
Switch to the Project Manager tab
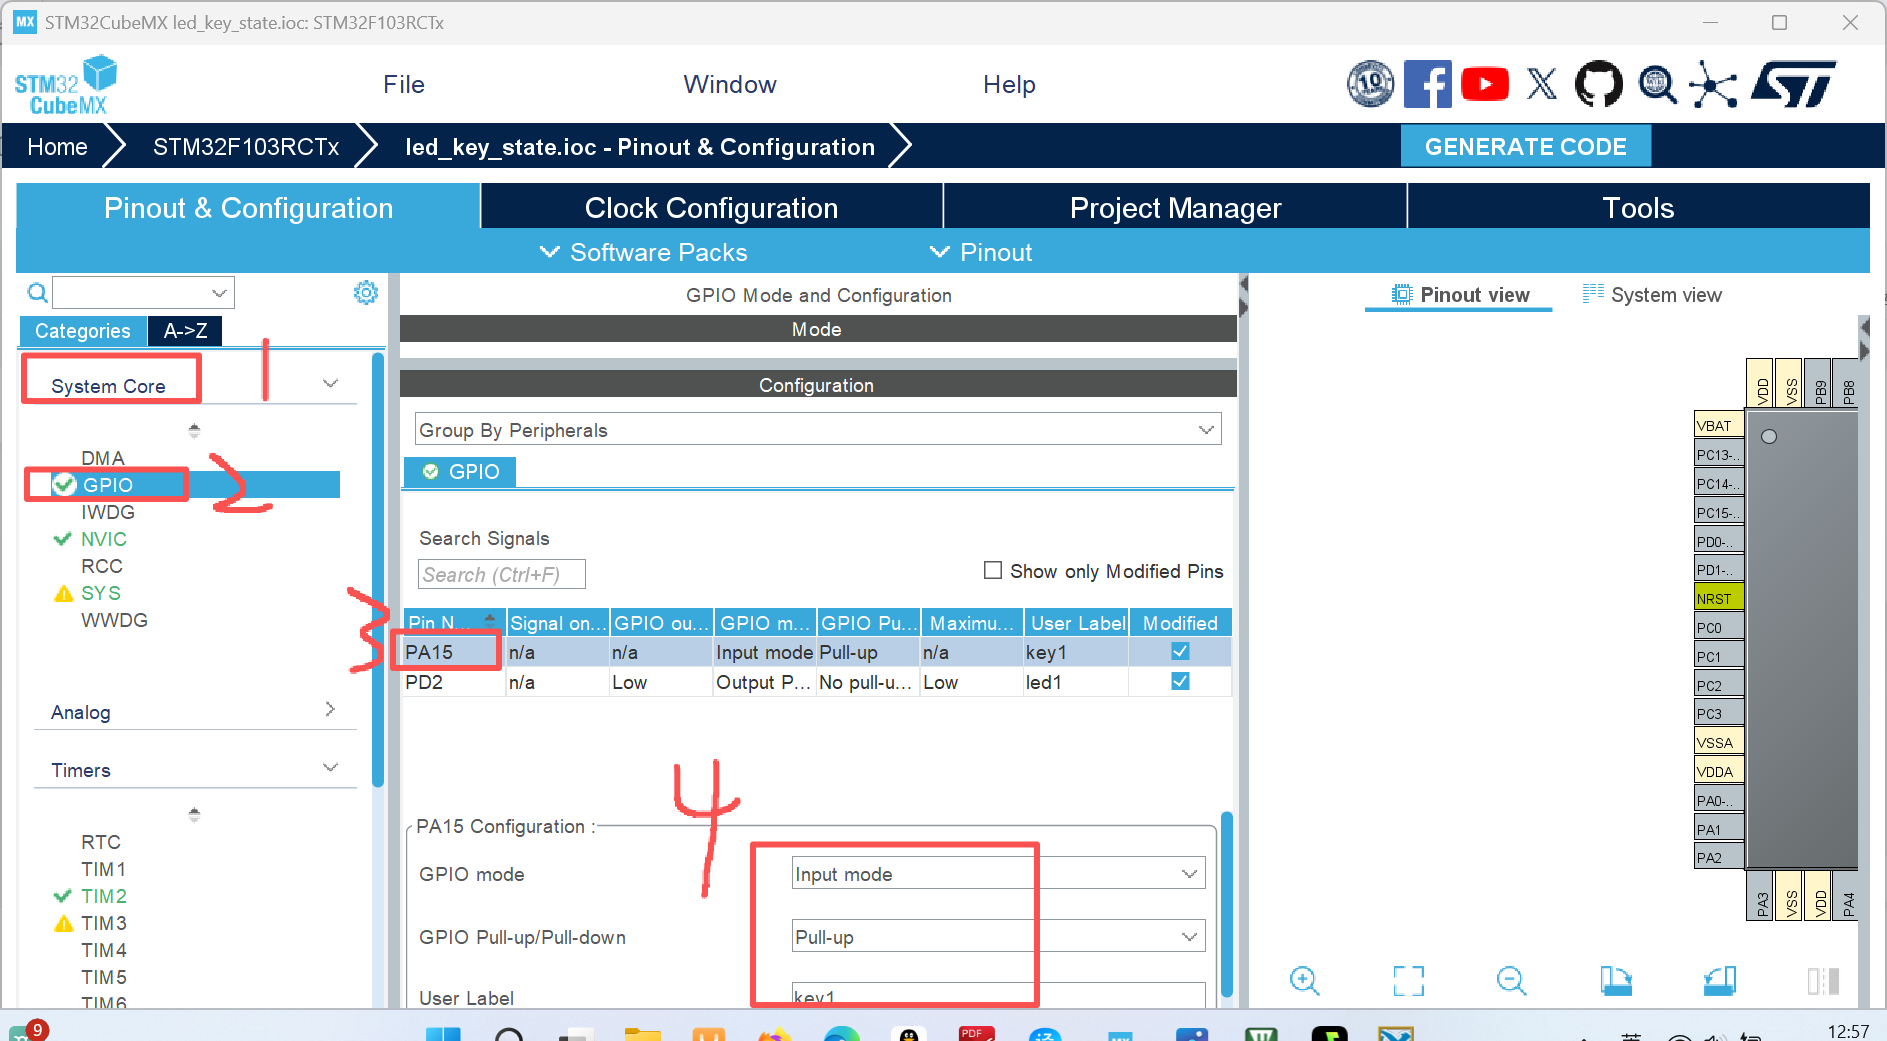(1175, 207)
